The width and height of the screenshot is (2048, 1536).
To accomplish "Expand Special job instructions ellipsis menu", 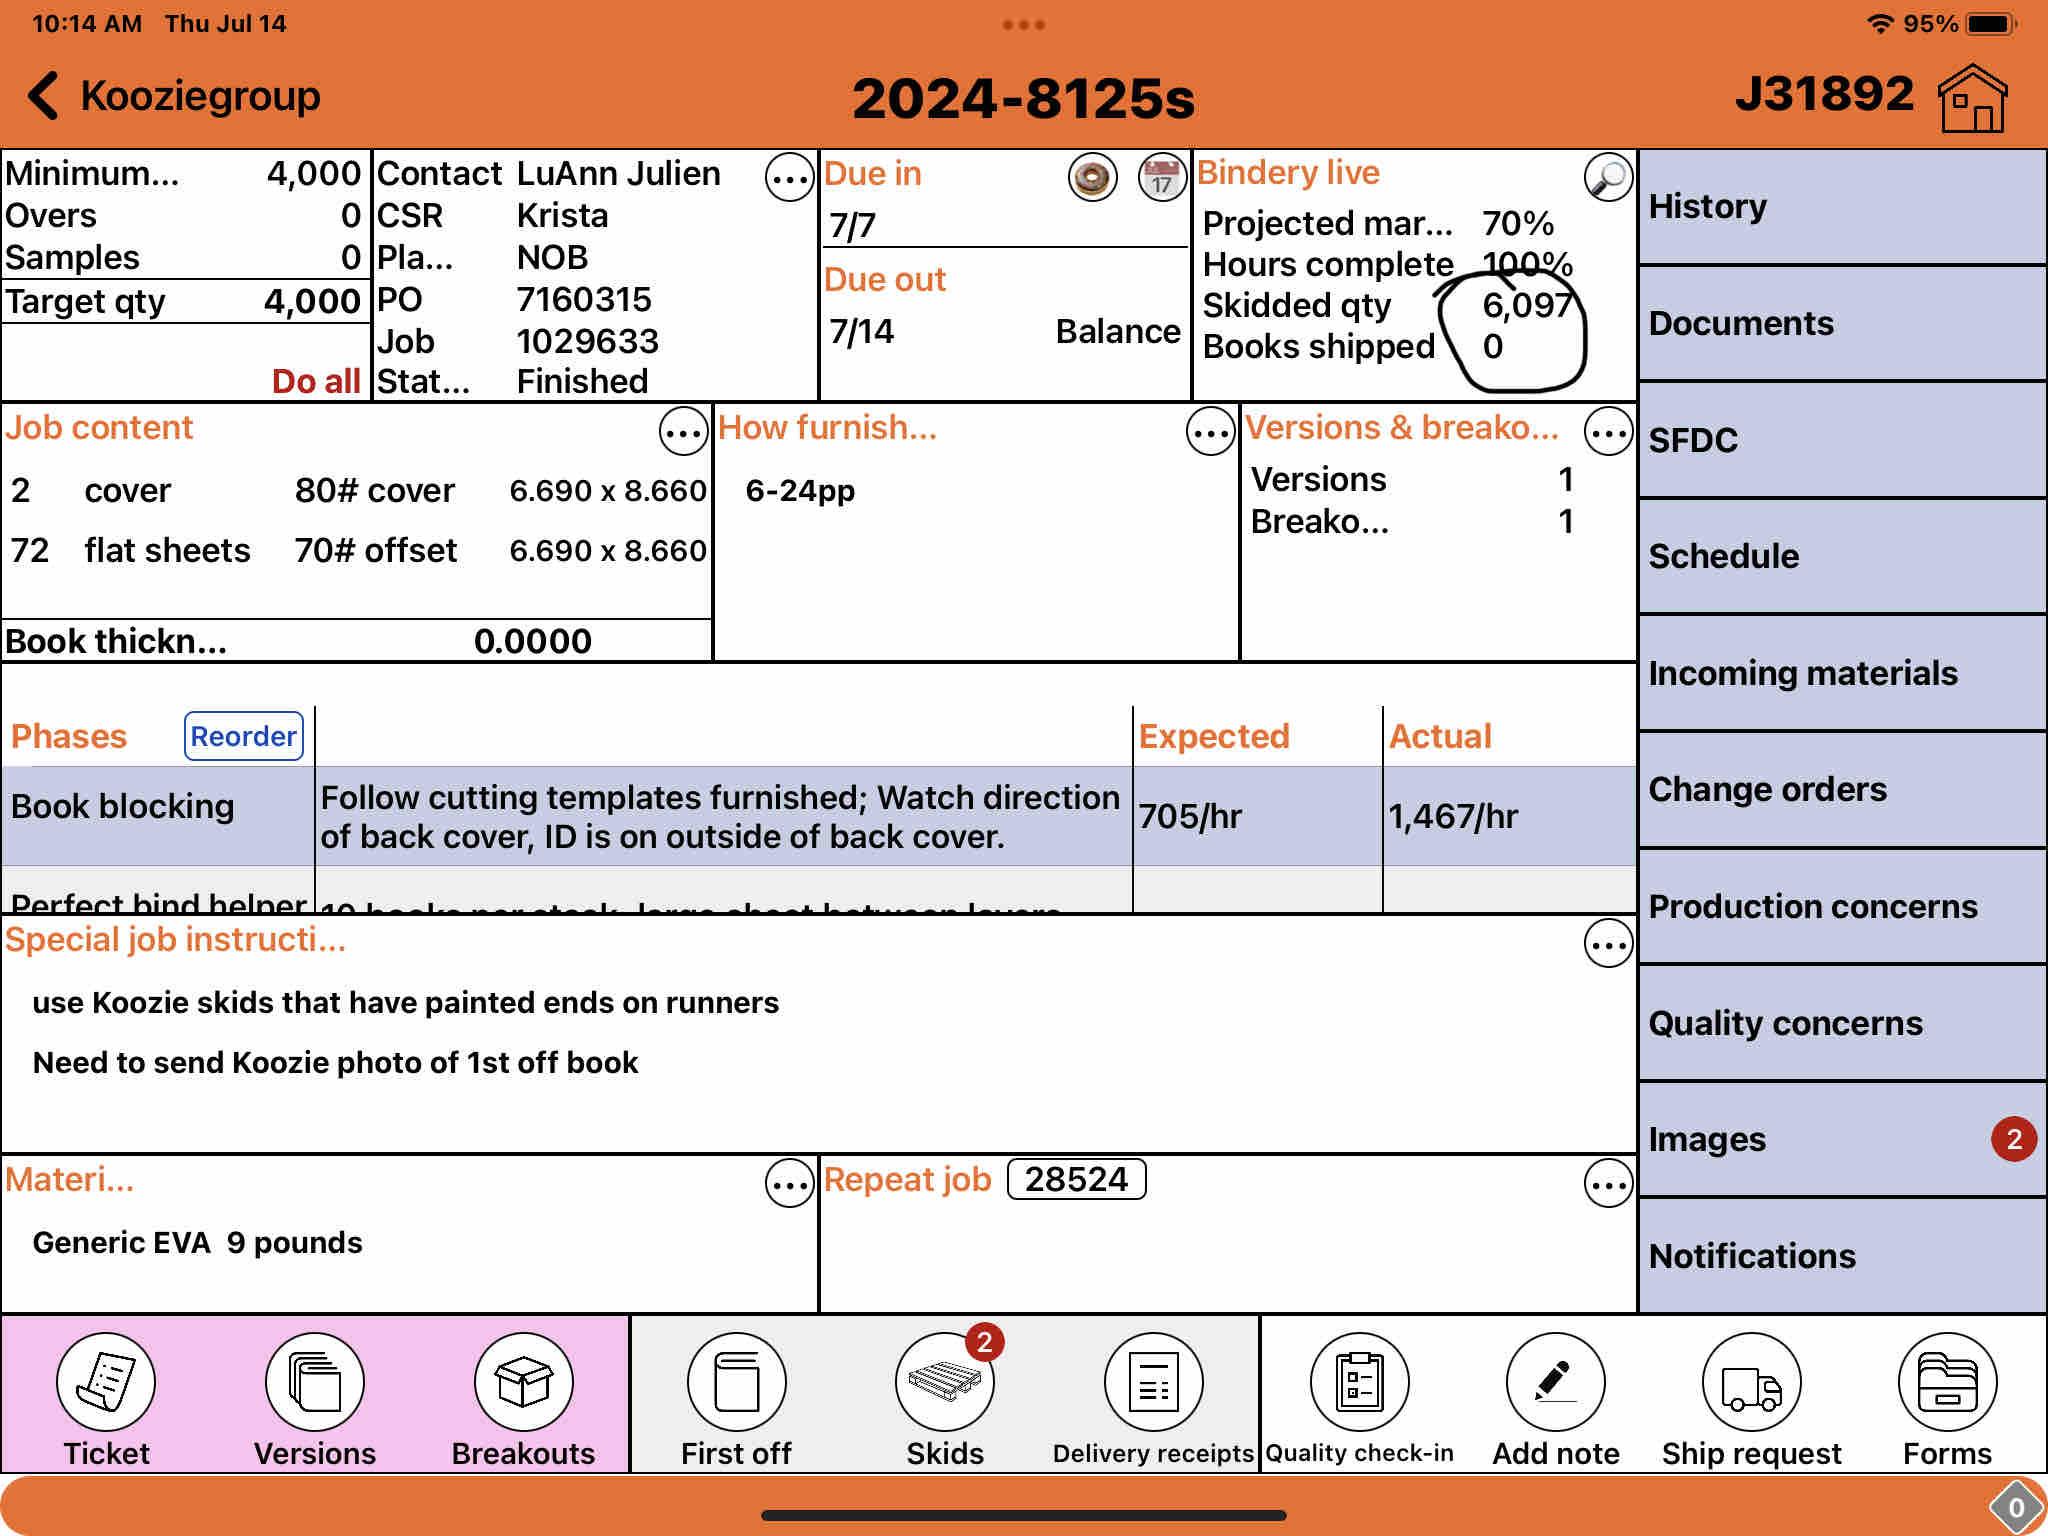I will (1608, 944).
